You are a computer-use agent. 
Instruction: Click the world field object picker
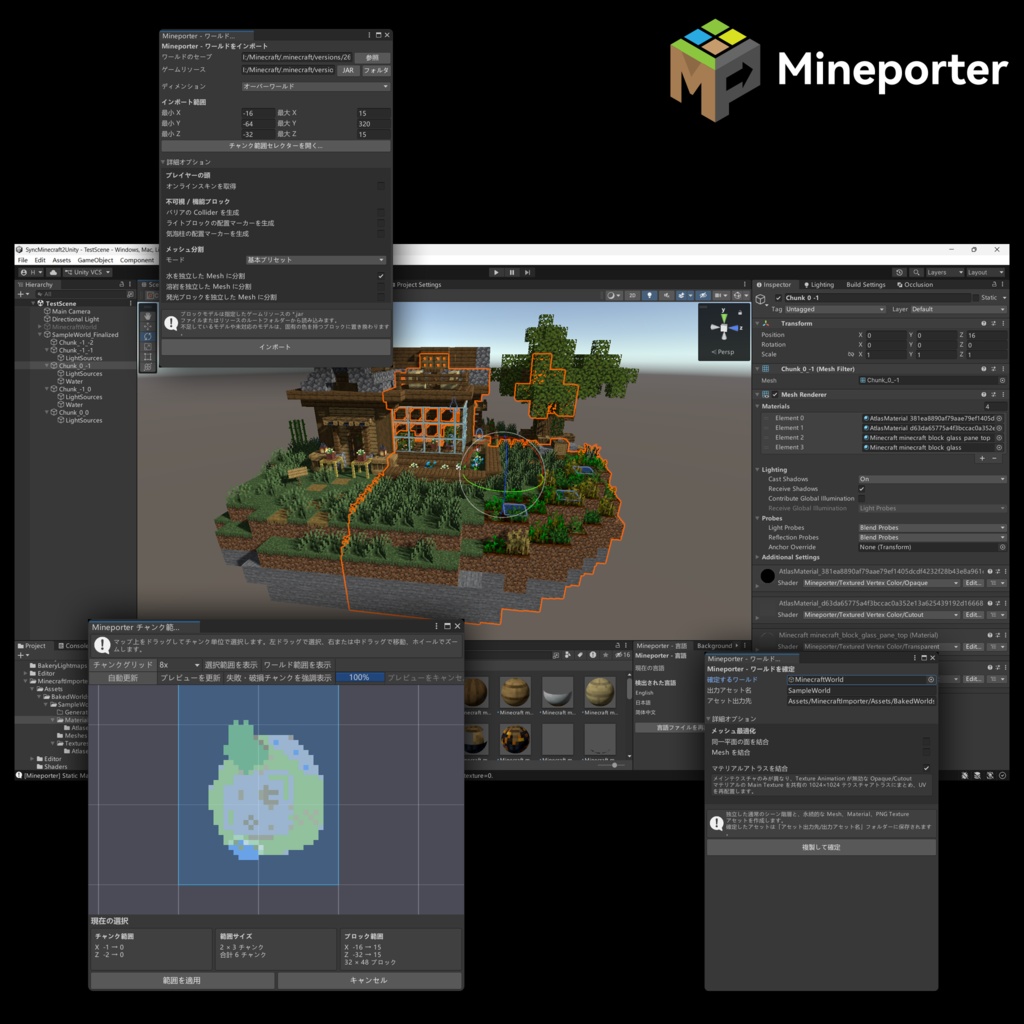tap(931, 680)
